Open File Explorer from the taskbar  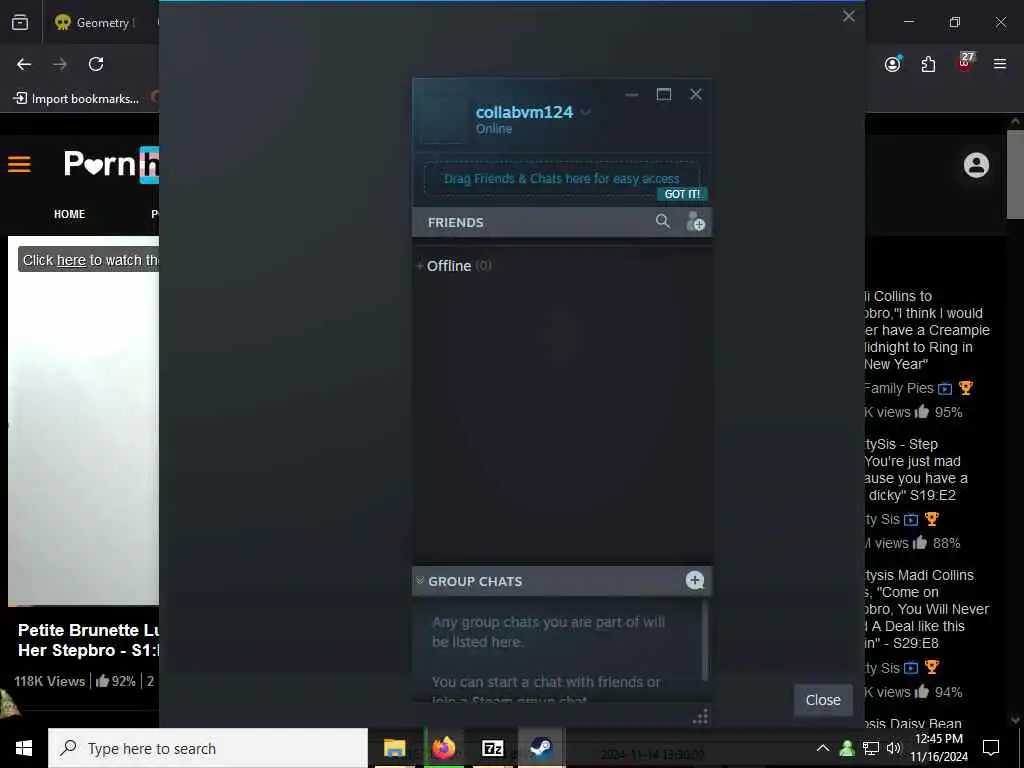pos(394,748)
